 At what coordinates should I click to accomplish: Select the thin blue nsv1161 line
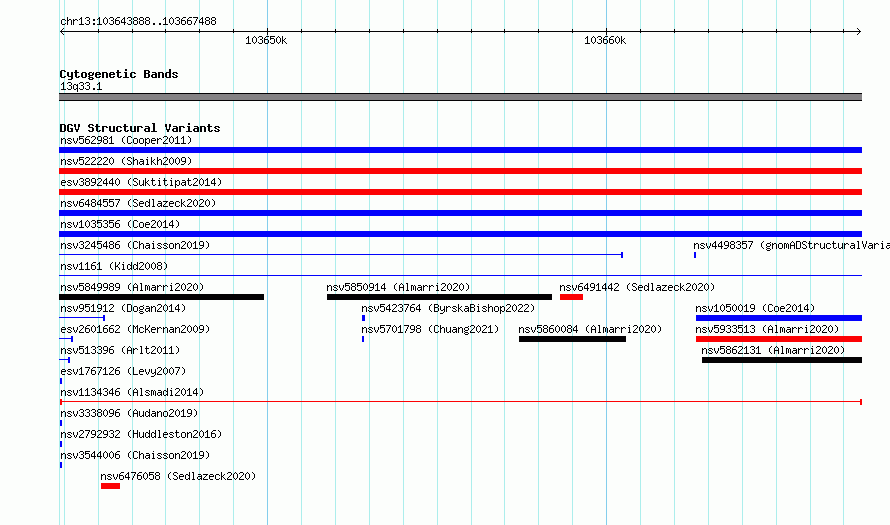[x=460, y=276]
